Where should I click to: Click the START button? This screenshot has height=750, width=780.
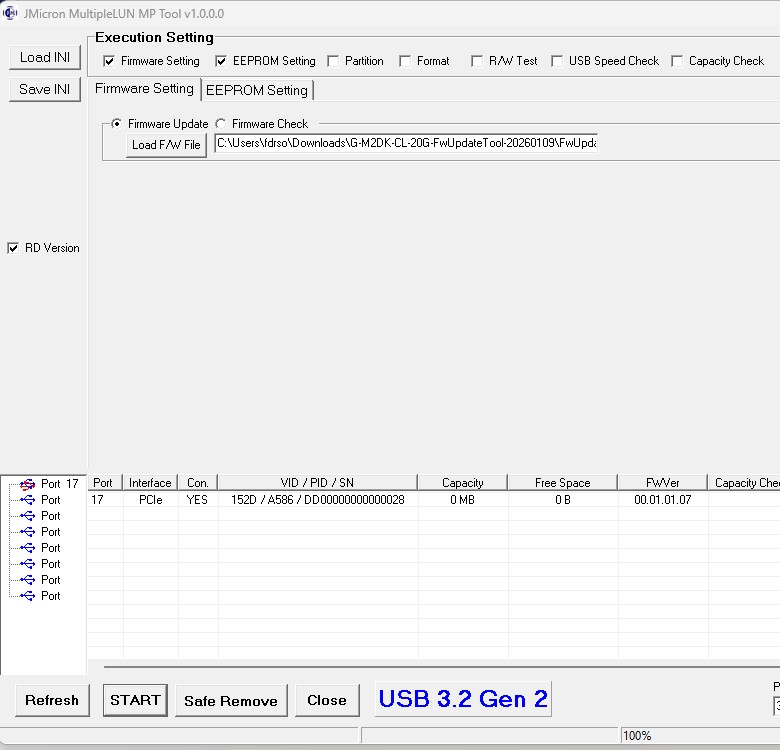click(135, 700)
